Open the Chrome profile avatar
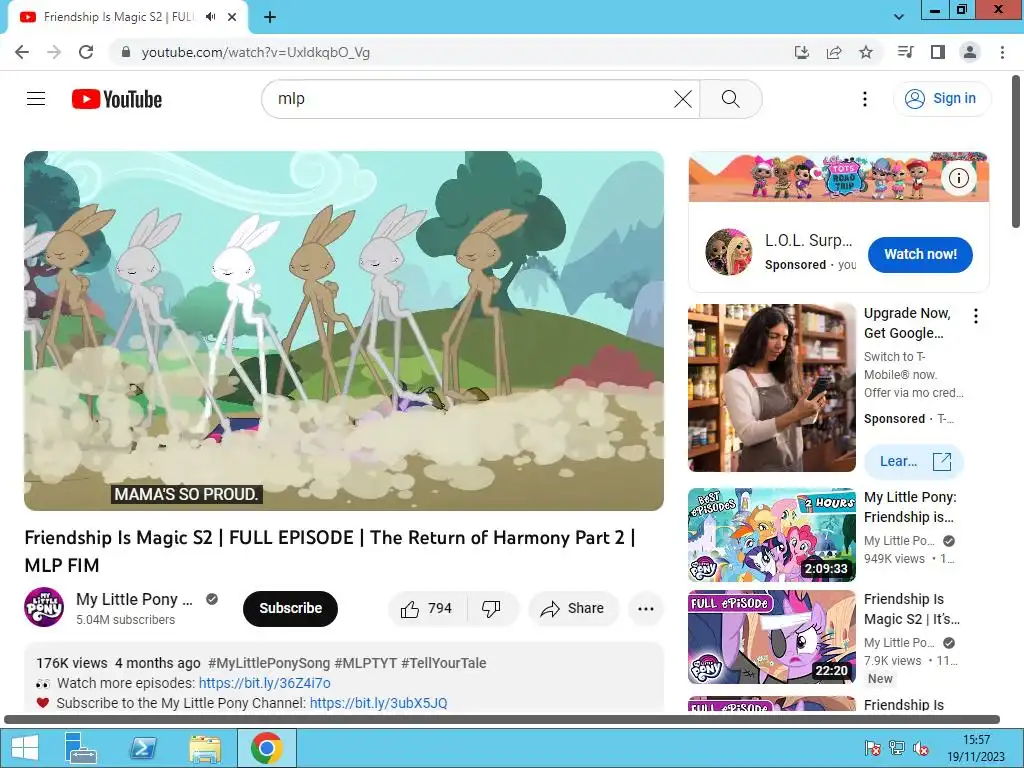Screen dimensions: 1024x768 pyautogui.click(x=970, y=52)
